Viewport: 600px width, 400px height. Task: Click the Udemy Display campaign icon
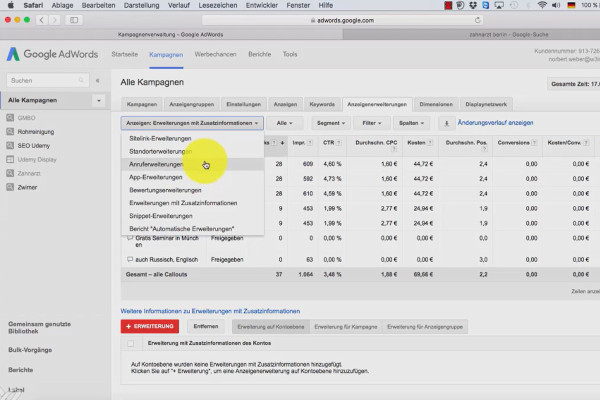pyautogui.click(x=10, y=159)
